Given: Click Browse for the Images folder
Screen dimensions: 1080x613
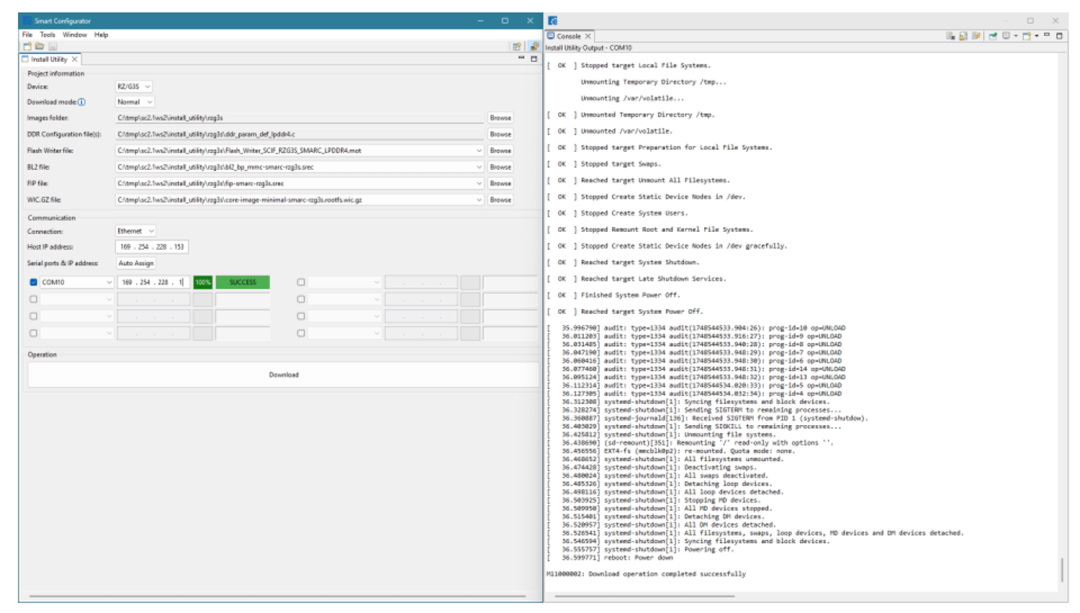Looking at the screenshot, I should point(501,118).
